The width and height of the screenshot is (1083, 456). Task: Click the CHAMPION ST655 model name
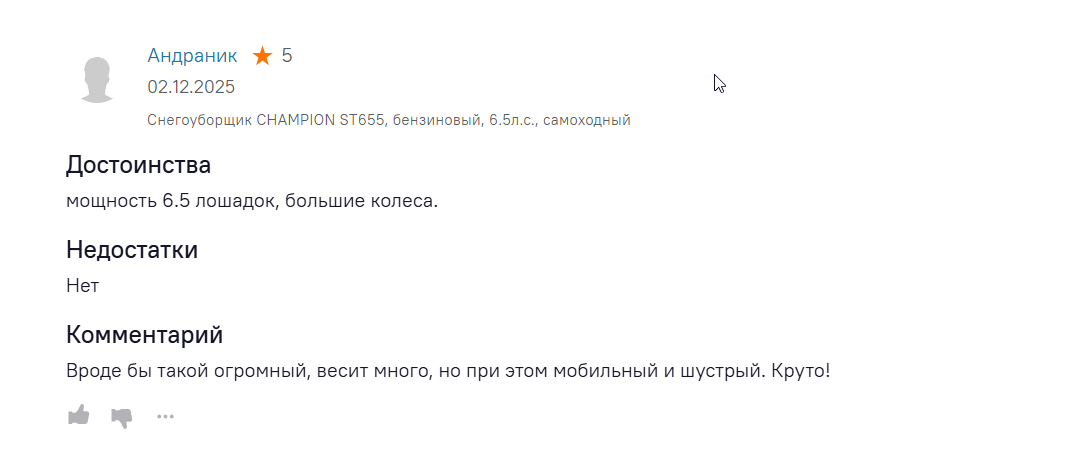320,120
